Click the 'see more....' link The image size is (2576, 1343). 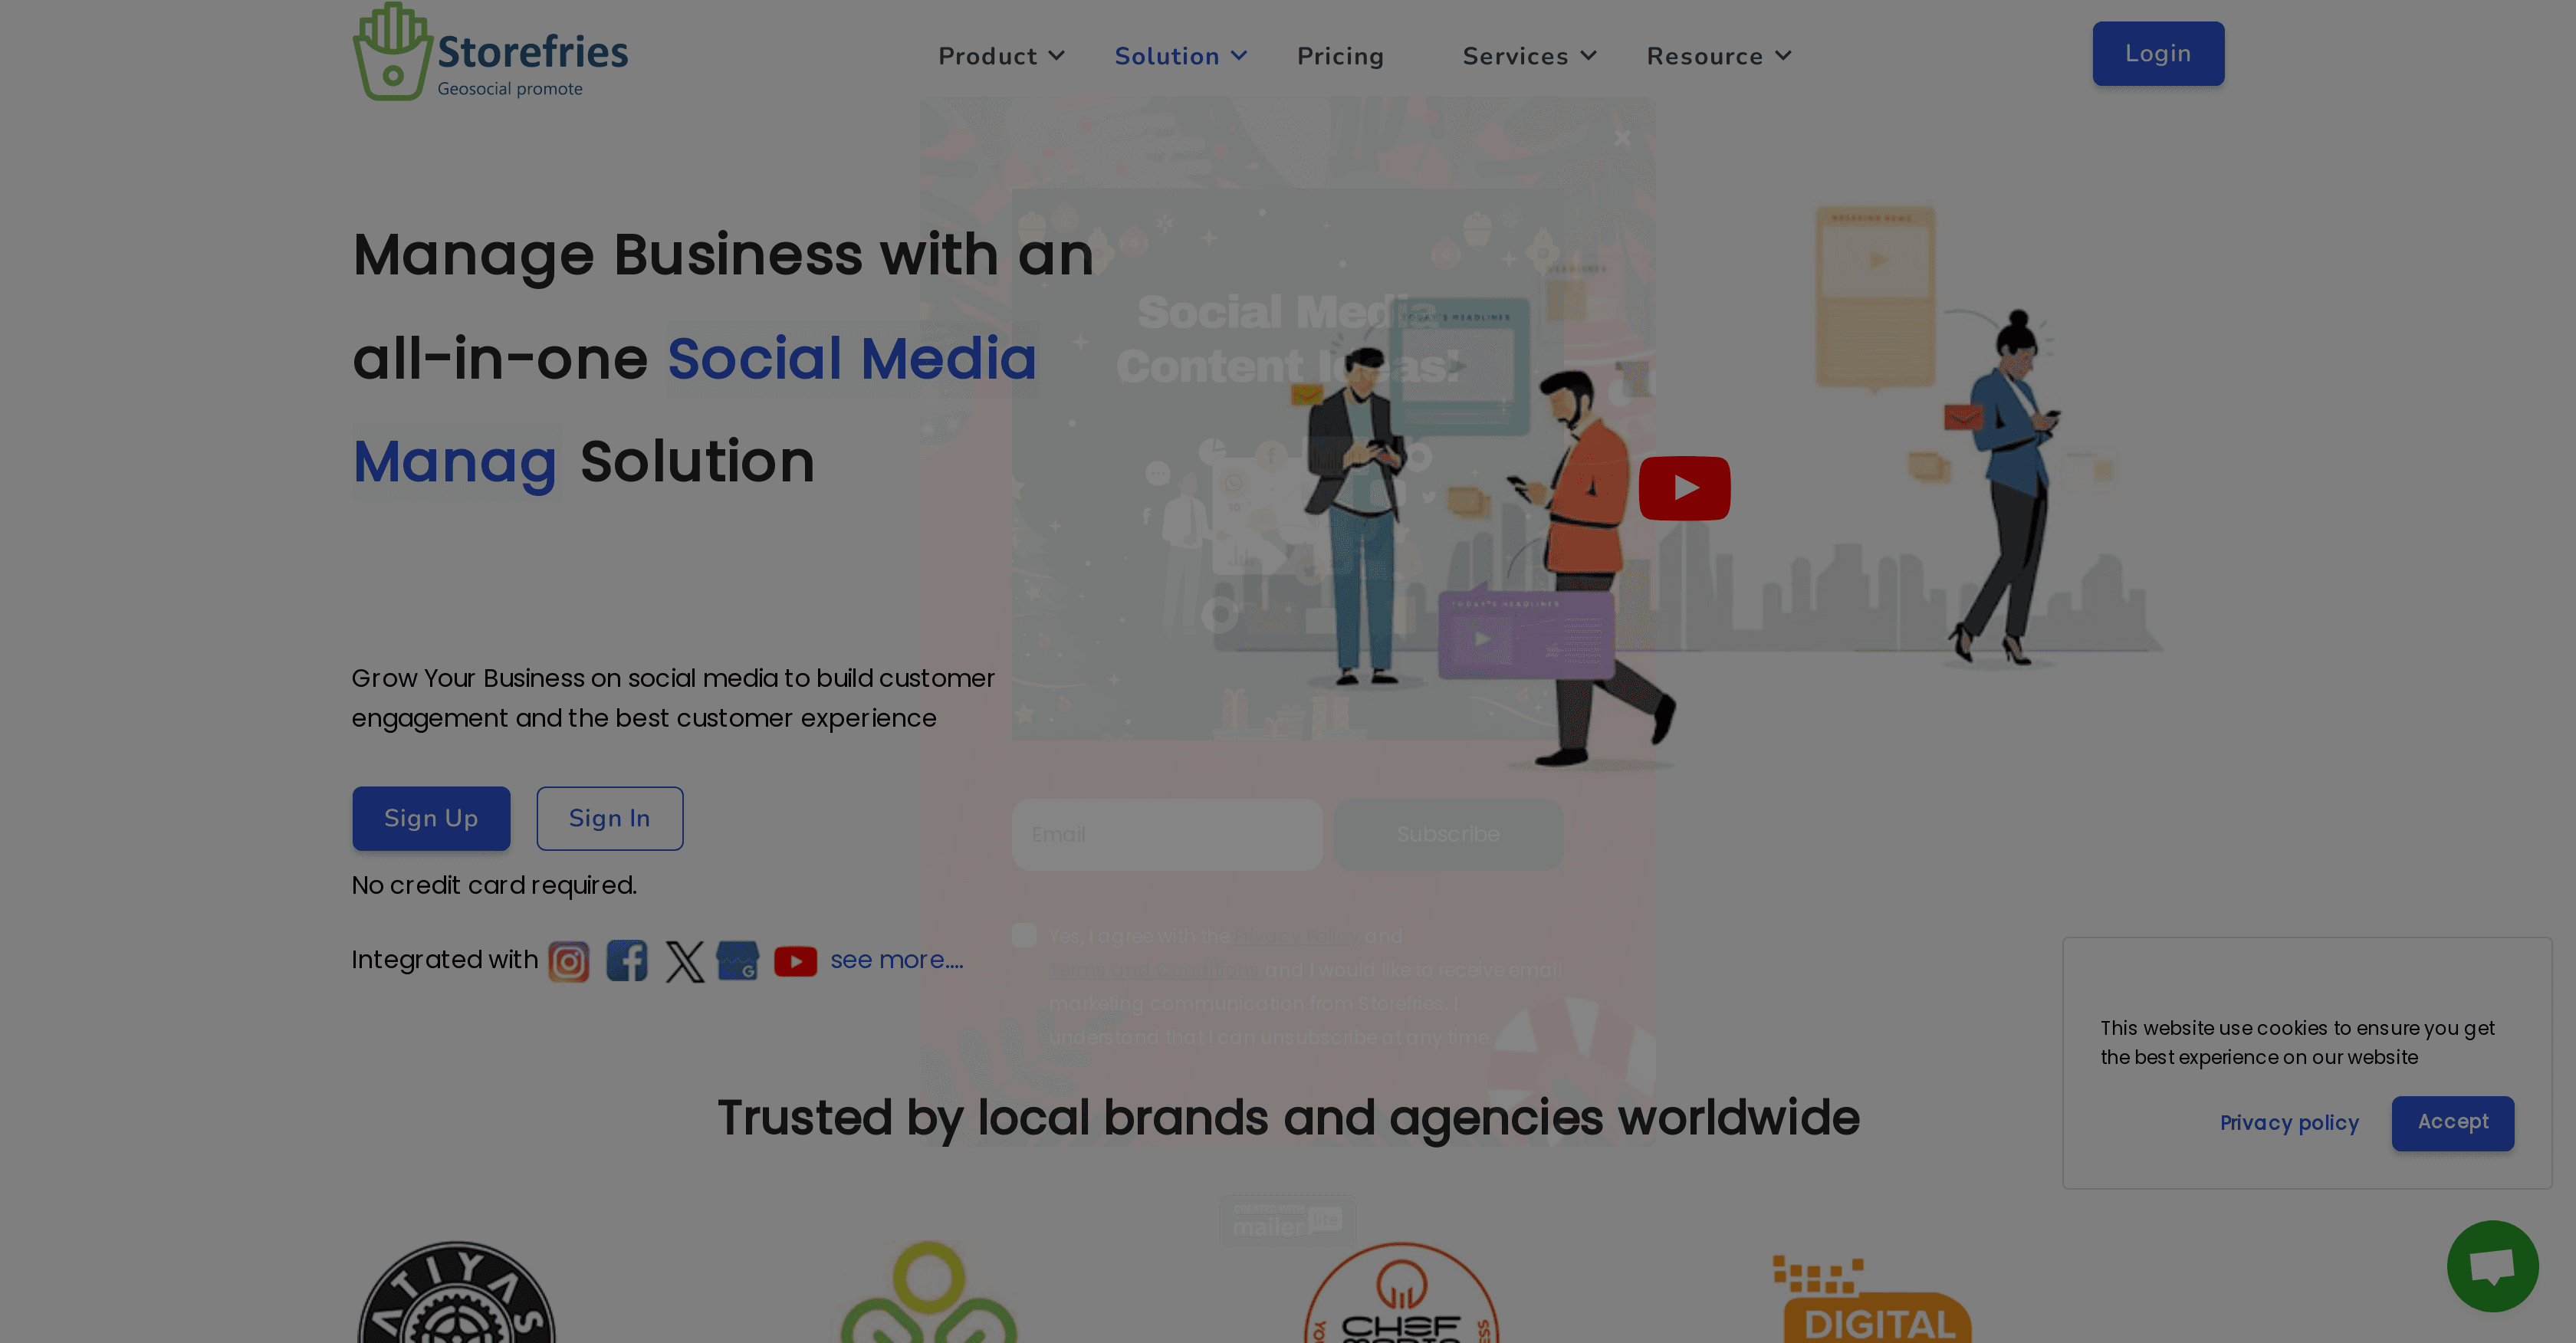click(896, 959)
